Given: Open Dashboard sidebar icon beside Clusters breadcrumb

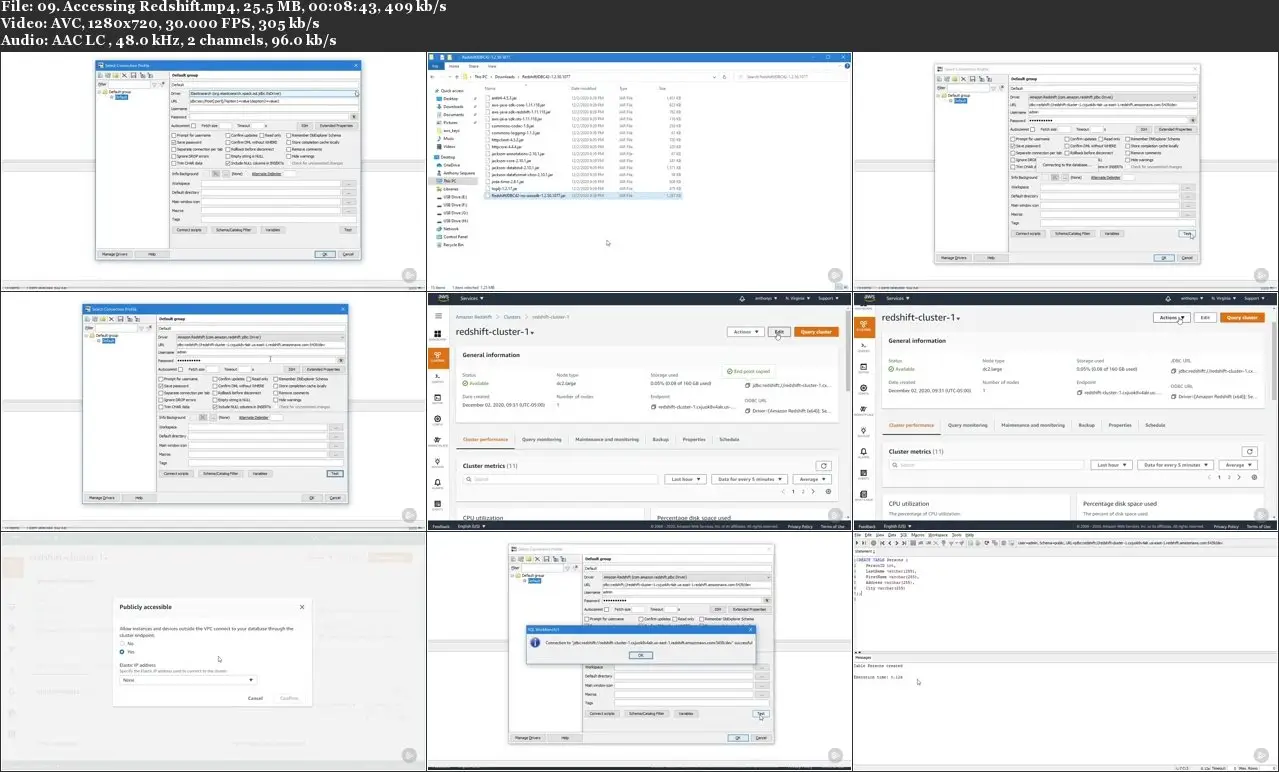Looking at the screenshot, I should point(438,334).
